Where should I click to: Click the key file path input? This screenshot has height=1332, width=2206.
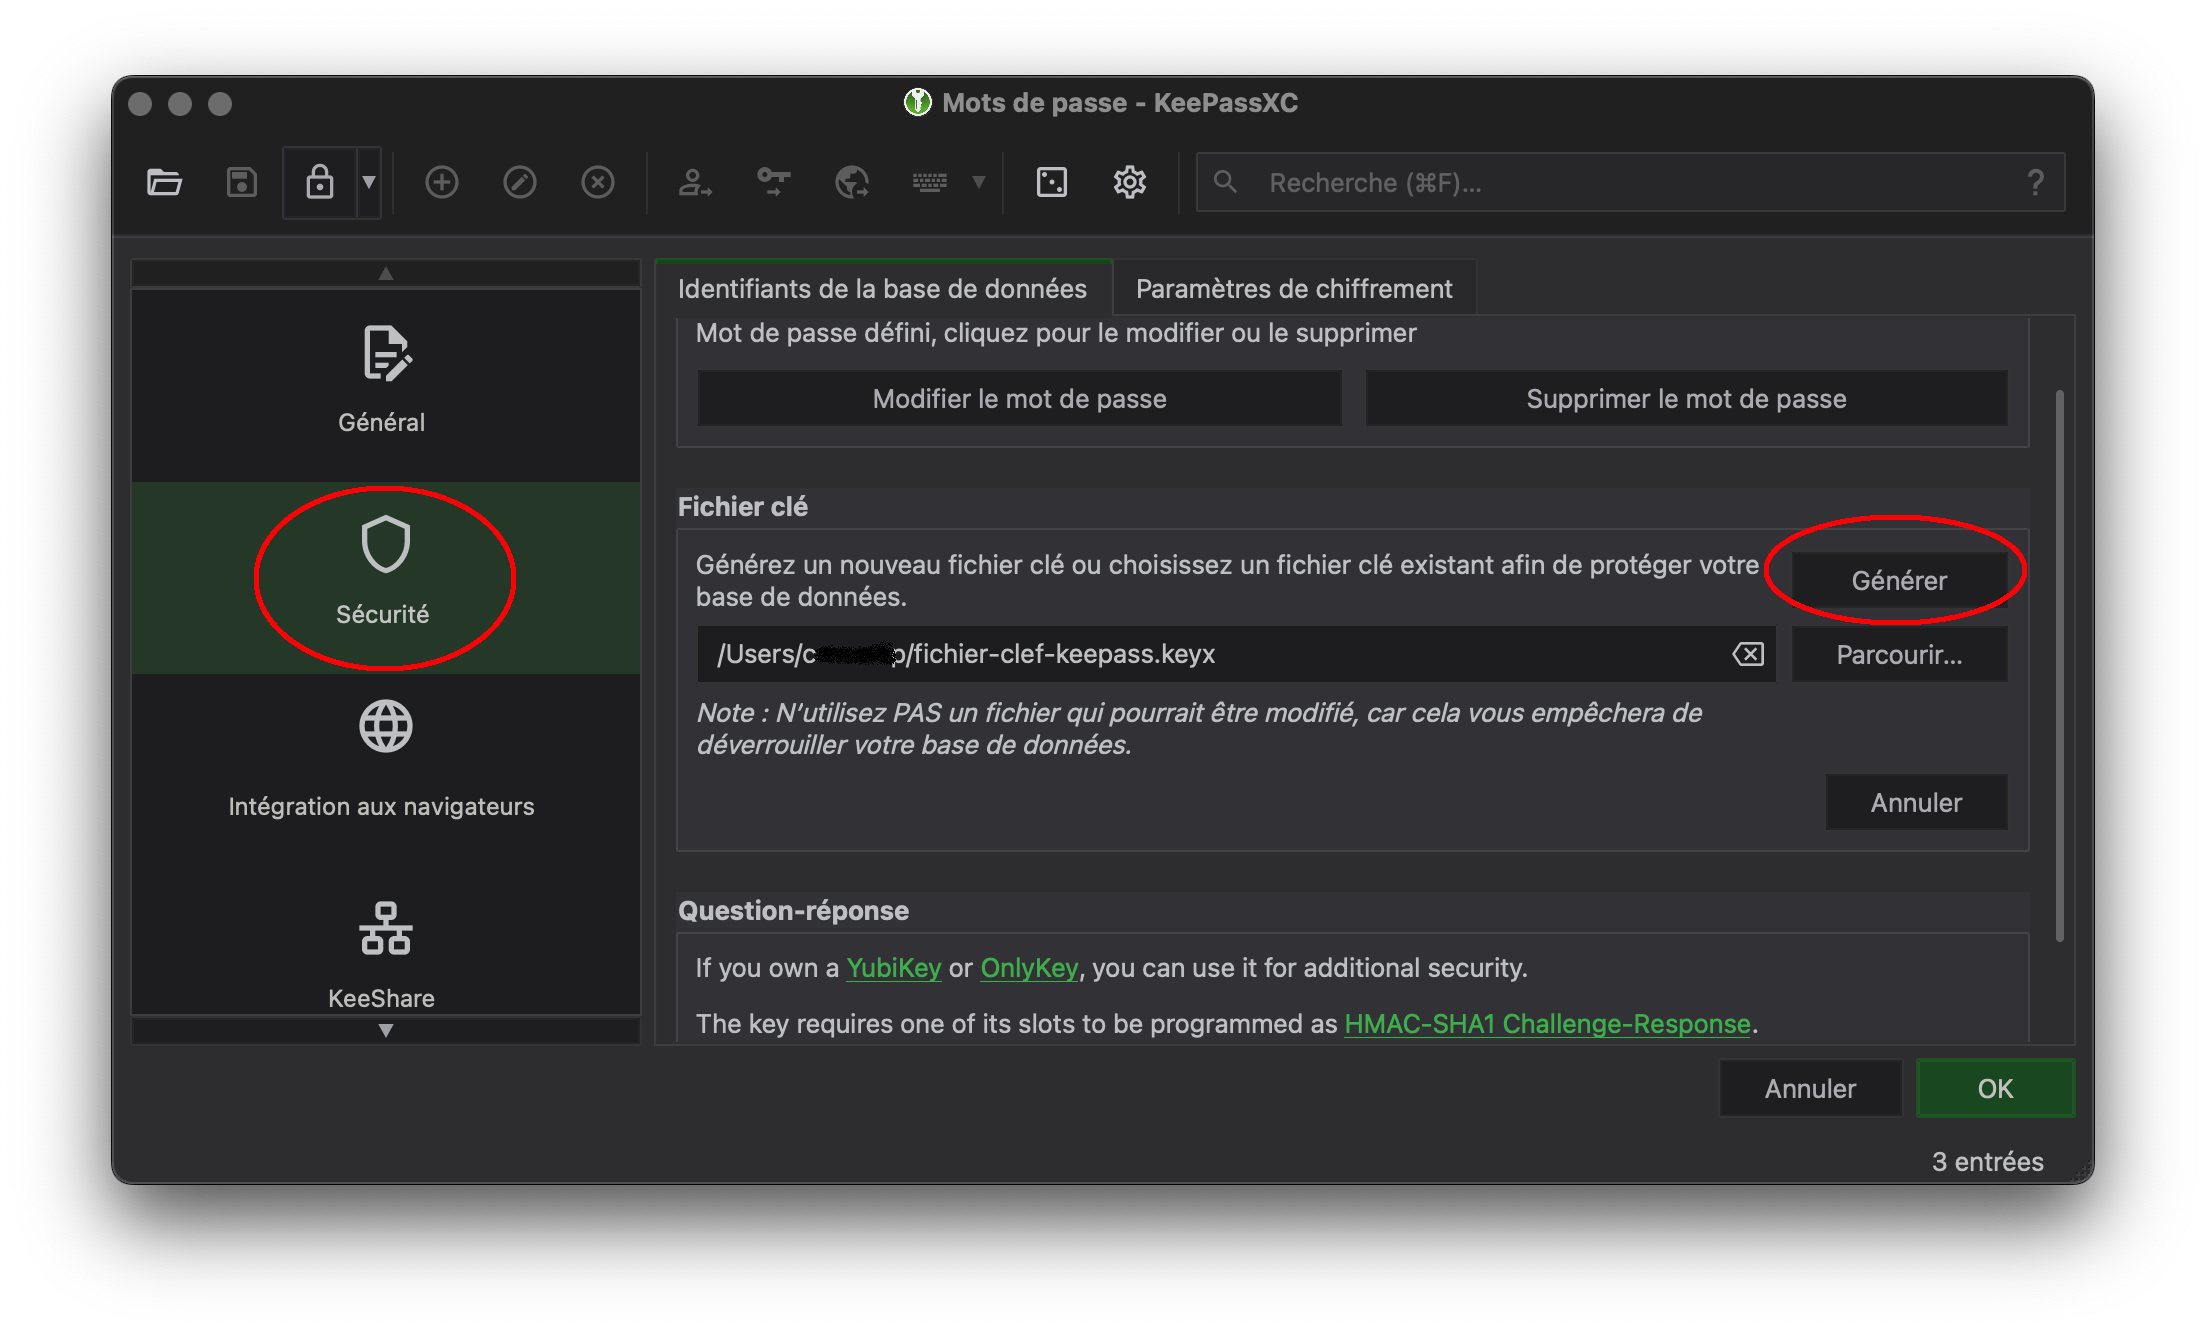(x=1237, y=654)
